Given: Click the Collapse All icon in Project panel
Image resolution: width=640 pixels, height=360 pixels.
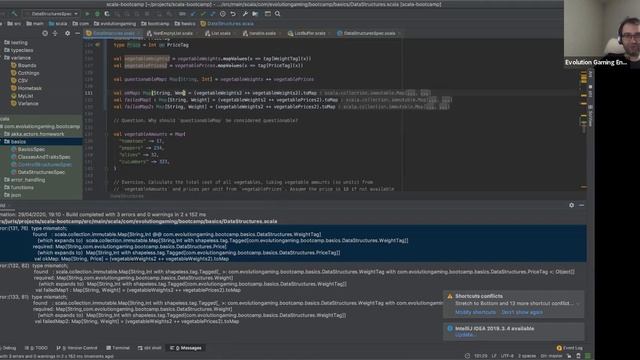Looking at the screenshot, I should click(55, 33).
